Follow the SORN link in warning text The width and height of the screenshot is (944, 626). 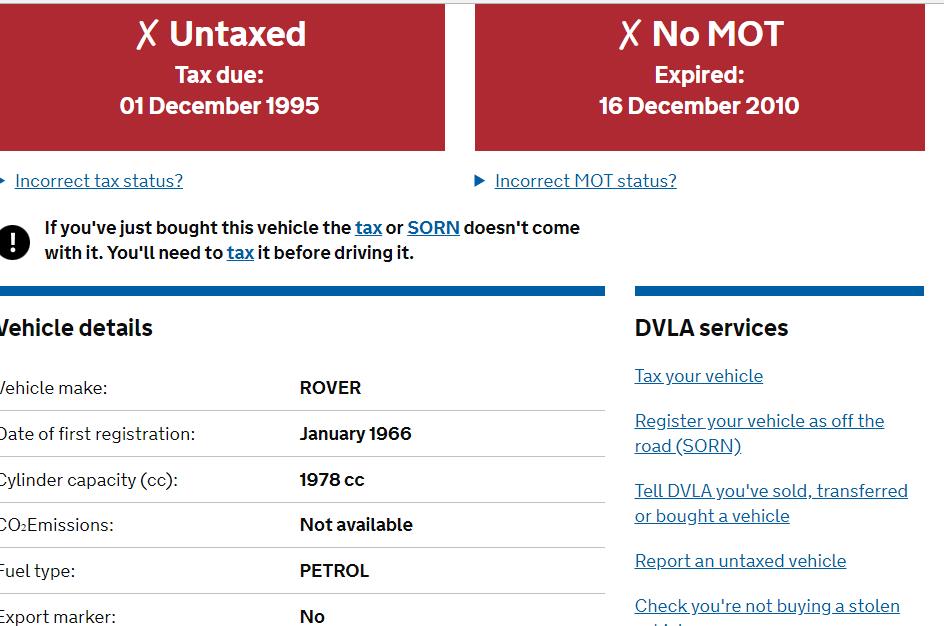(x=433, y=228)
